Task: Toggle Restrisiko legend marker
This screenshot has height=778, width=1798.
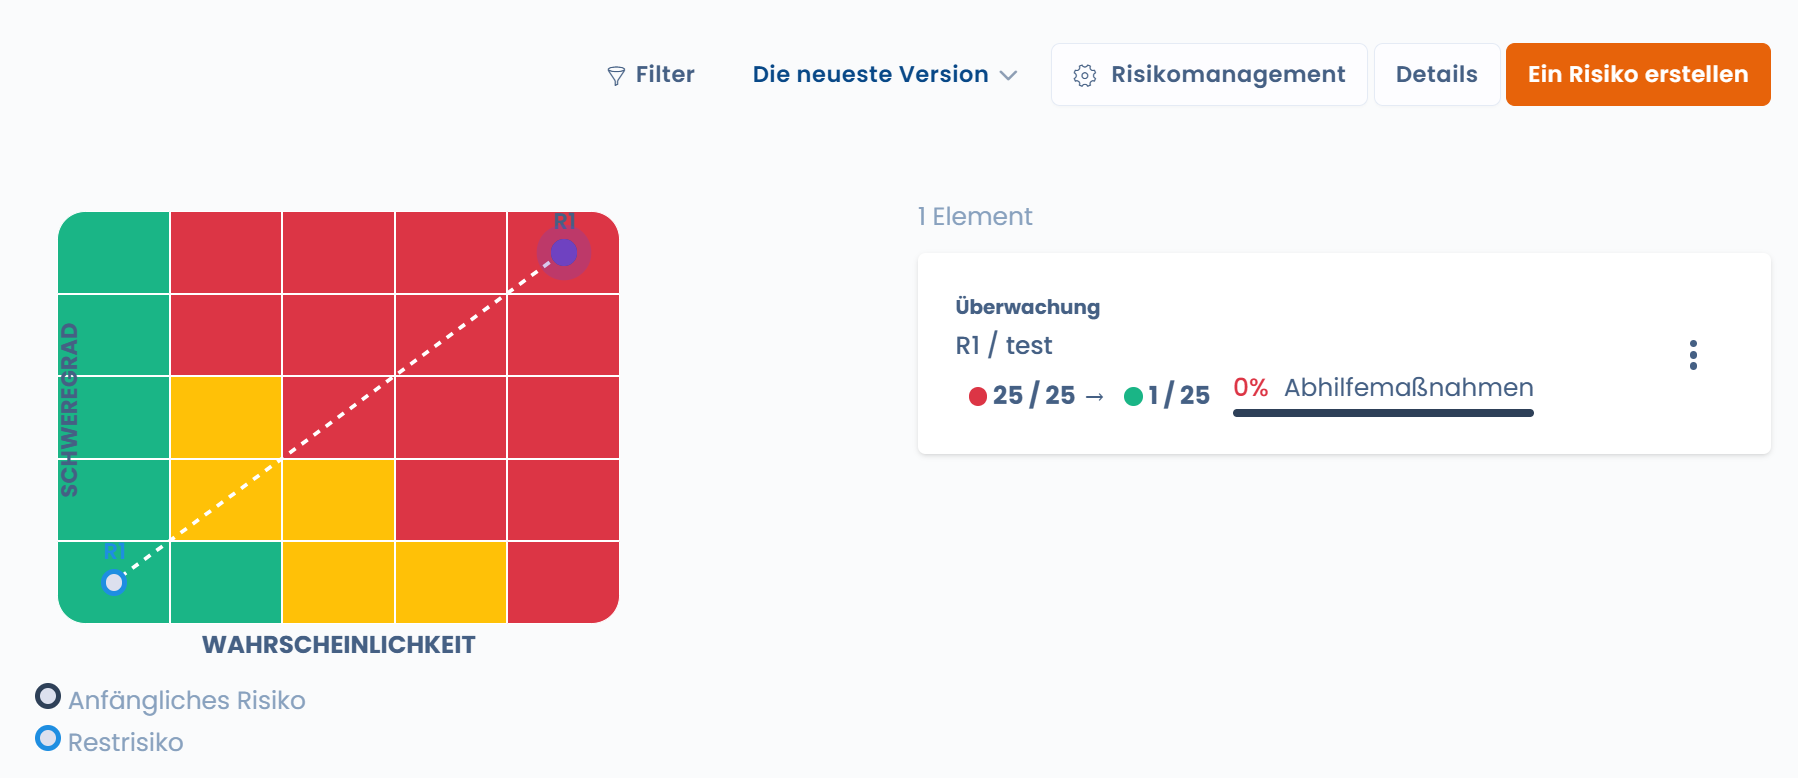Action: (x=48, y=738)
